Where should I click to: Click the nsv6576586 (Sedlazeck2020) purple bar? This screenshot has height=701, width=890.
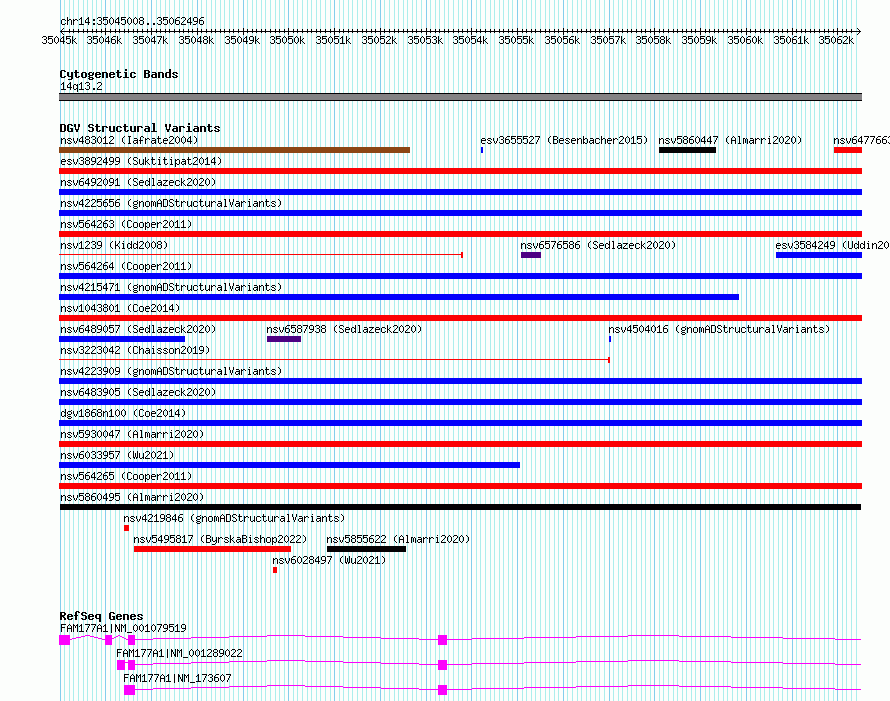[x=531, y=255]
